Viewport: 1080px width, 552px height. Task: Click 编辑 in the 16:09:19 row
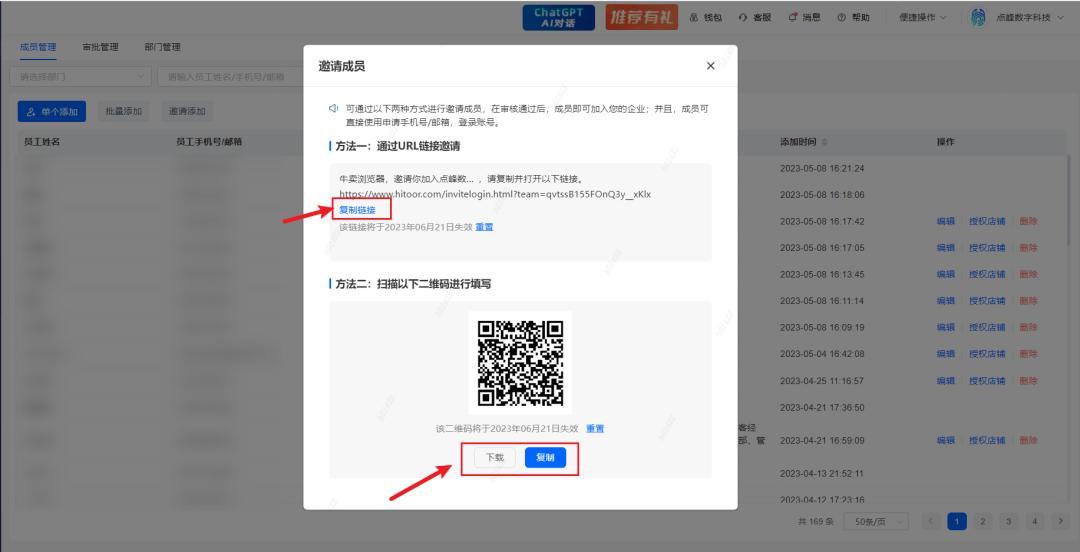click(x=946, y=327)
